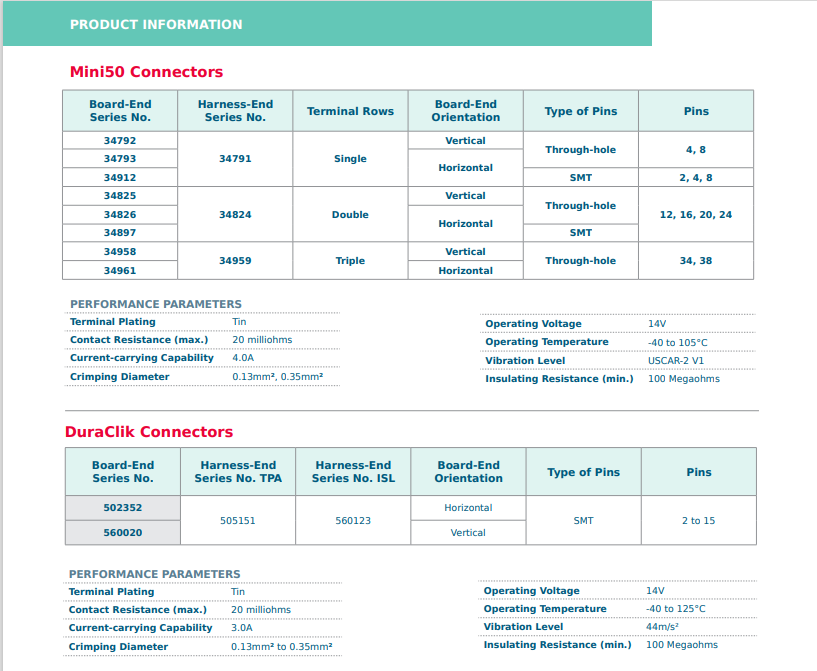Image resolution: width=817 pixels, height=671 pixels.
Task: Click harness-end series number 34791
Action: pyautogui.click(x=235, y=159)
